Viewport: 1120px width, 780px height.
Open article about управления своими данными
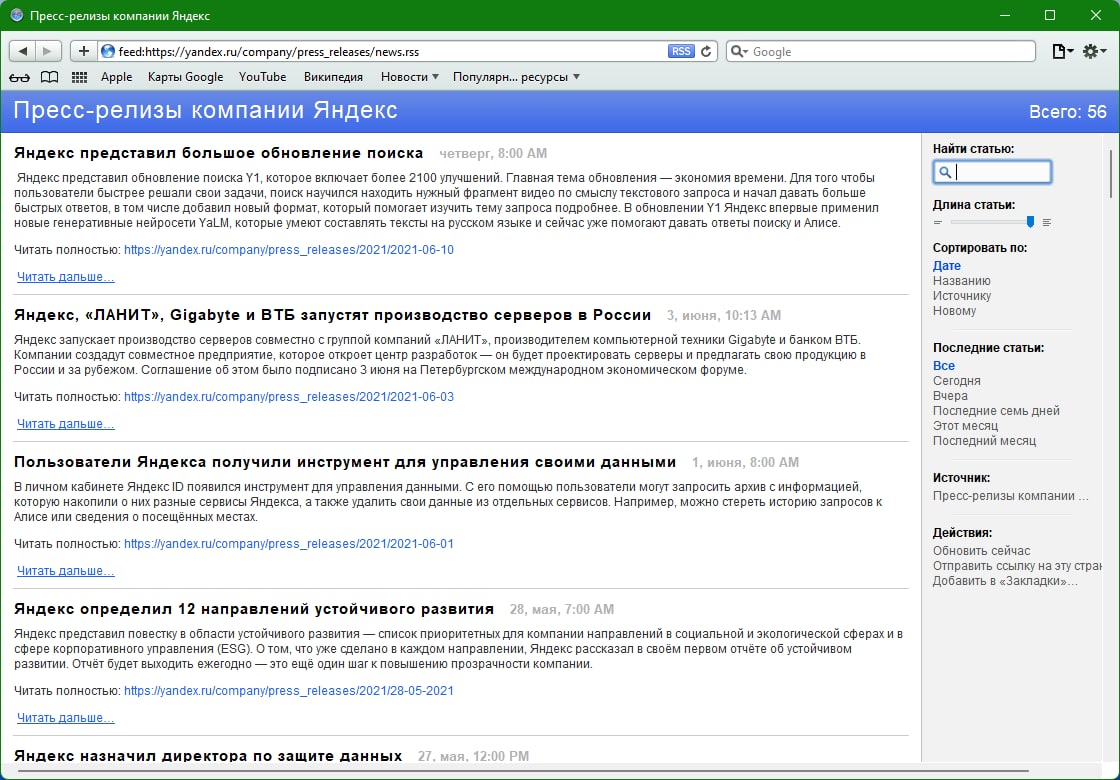pyautogui.click(x=345, y=462)
